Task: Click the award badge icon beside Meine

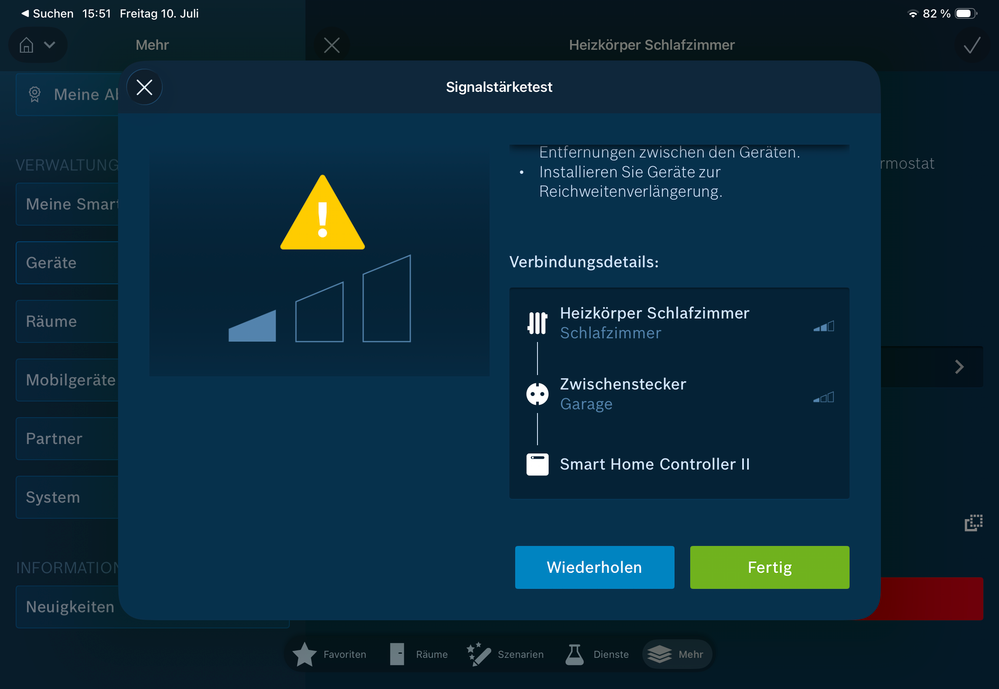Action: pyautogui.click(x=34, y=94)
